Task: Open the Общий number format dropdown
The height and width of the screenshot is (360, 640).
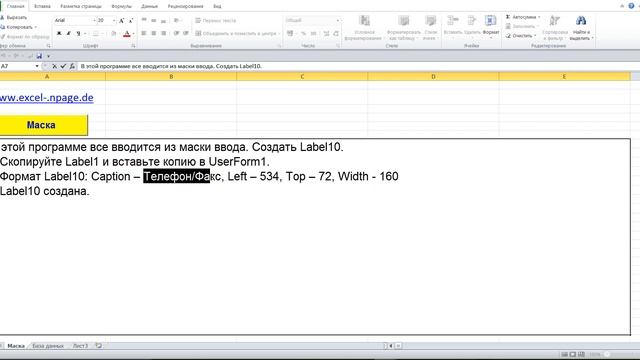Action: click(x=338, y=20)
